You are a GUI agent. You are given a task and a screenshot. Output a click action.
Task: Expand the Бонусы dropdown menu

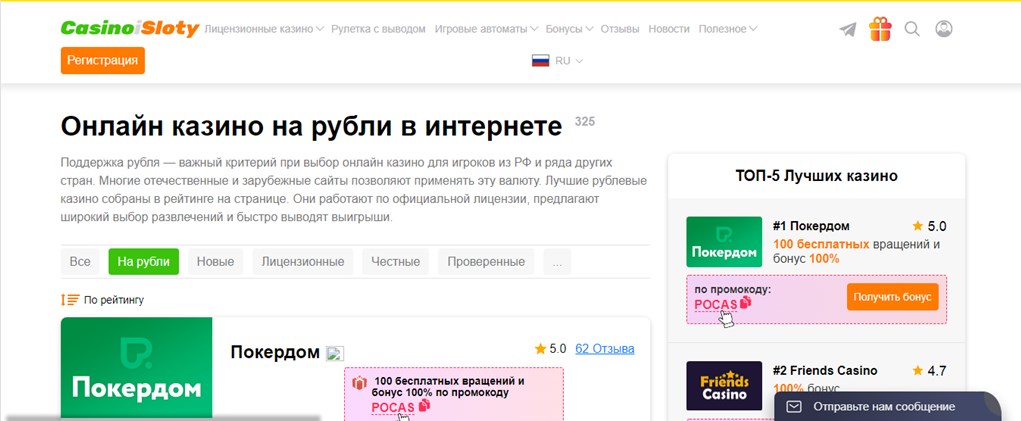pos(569,29)
